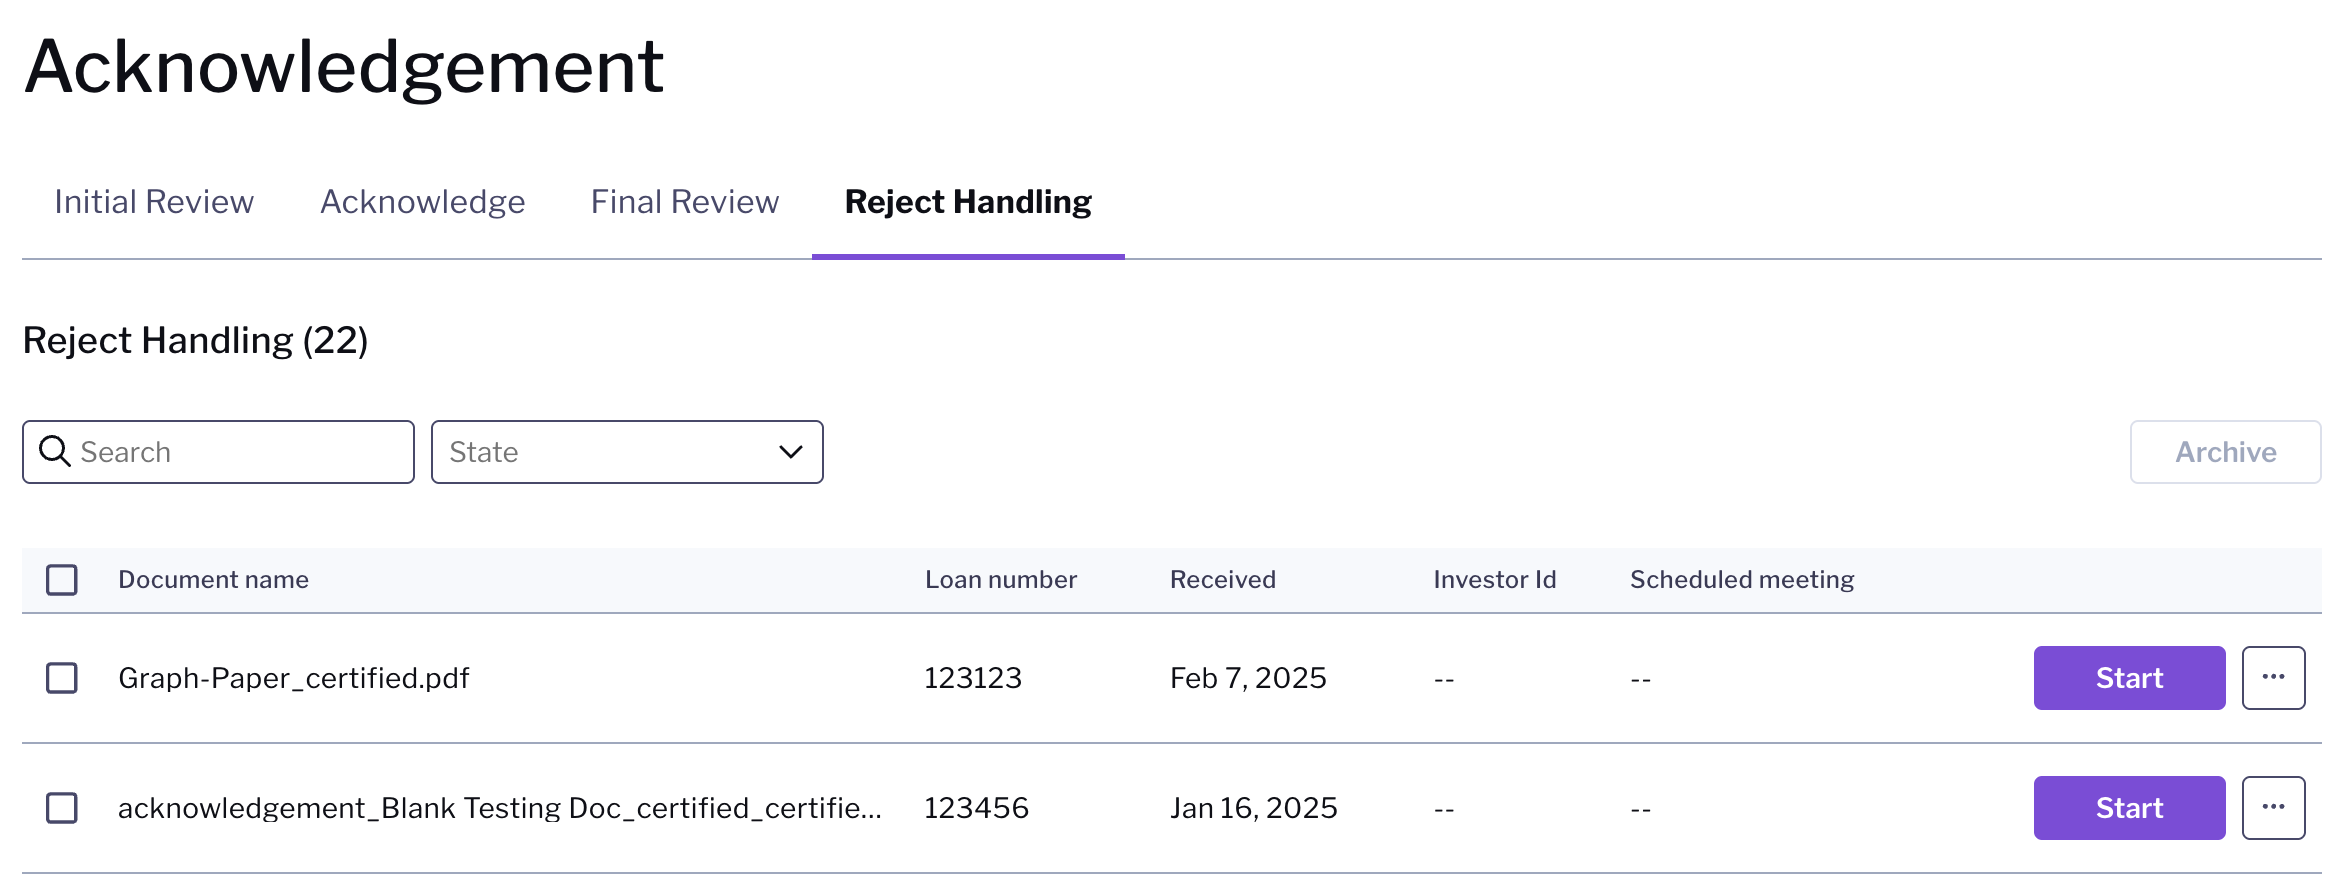This screenshot has height=876, width=2352.
Task: Click the State dropdown chevron arrow
Action: (x=791, y=452)
